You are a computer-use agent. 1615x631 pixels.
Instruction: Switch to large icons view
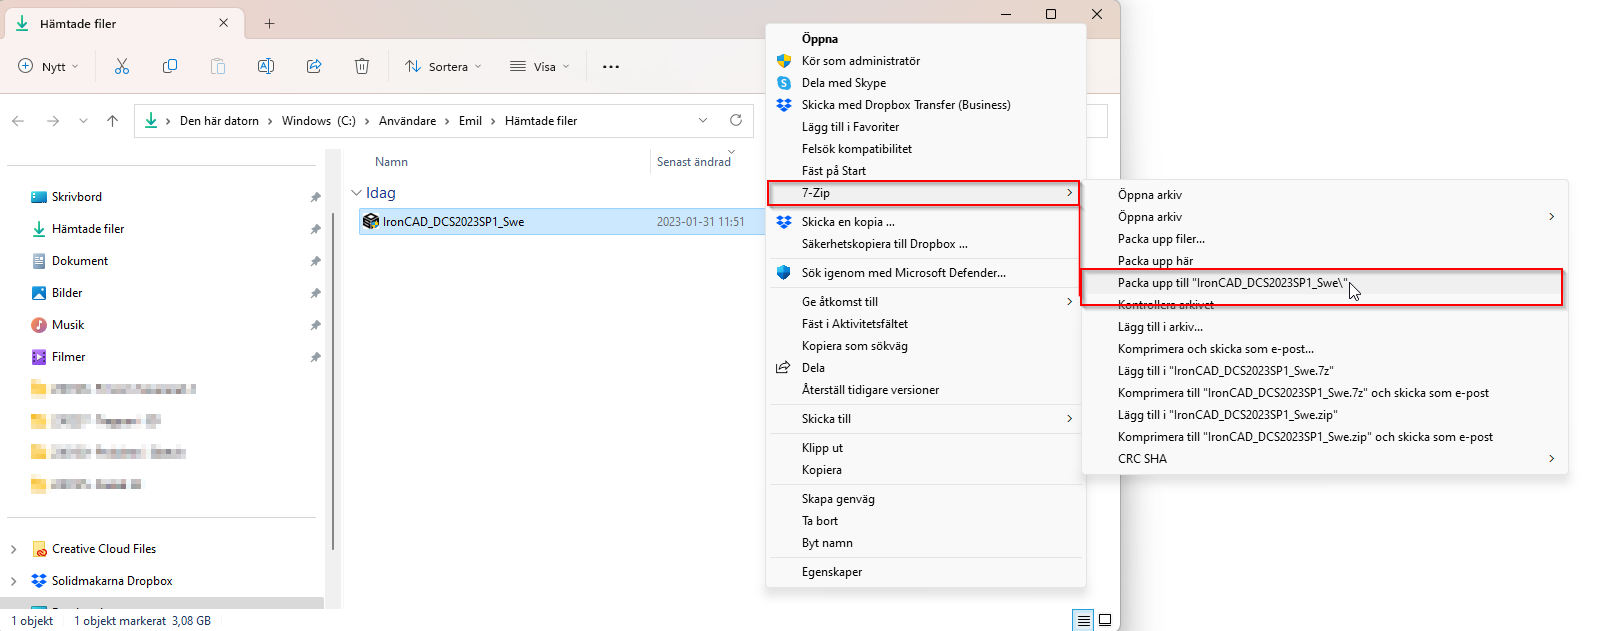1105,620
